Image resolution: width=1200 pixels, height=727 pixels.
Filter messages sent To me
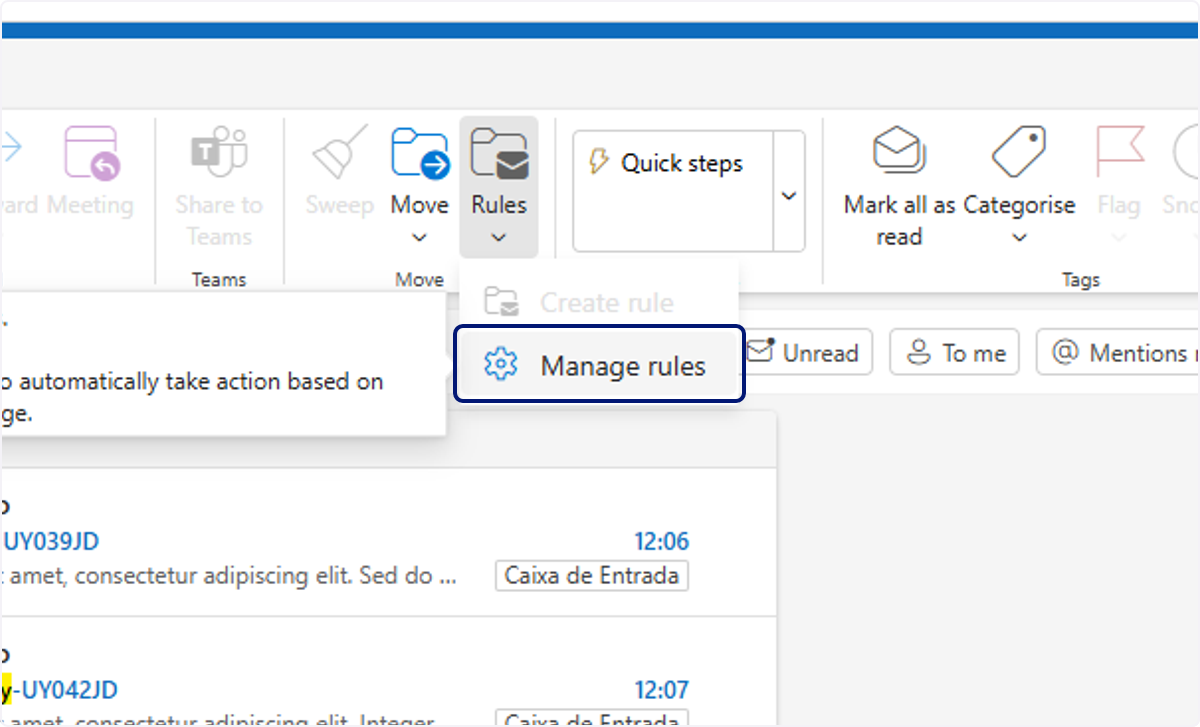954,353
